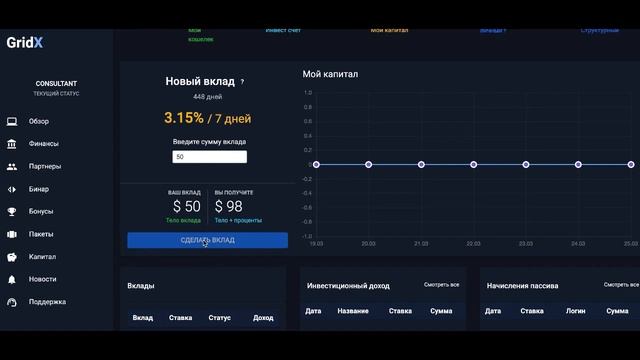Click the Статус column header in Вклады
Viewport: 640px width, 360px height.
point(220,318)
